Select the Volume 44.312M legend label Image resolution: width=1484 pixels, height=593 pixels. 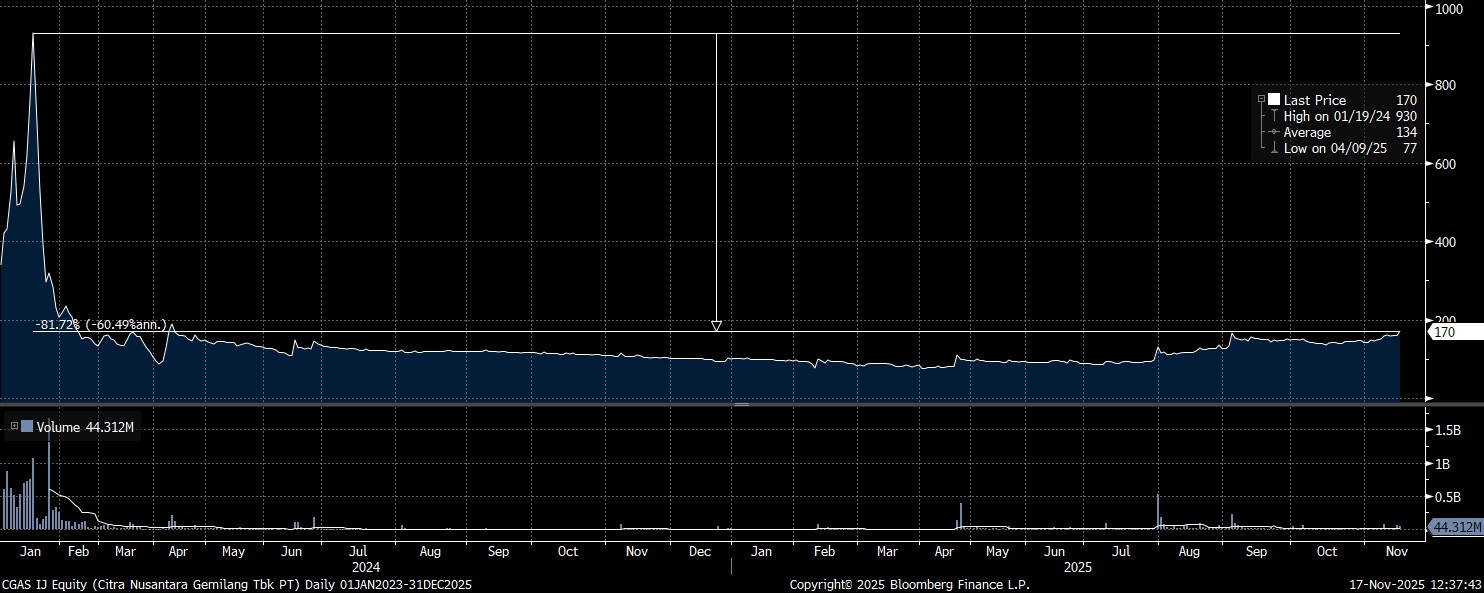click(x=85, y=427)
